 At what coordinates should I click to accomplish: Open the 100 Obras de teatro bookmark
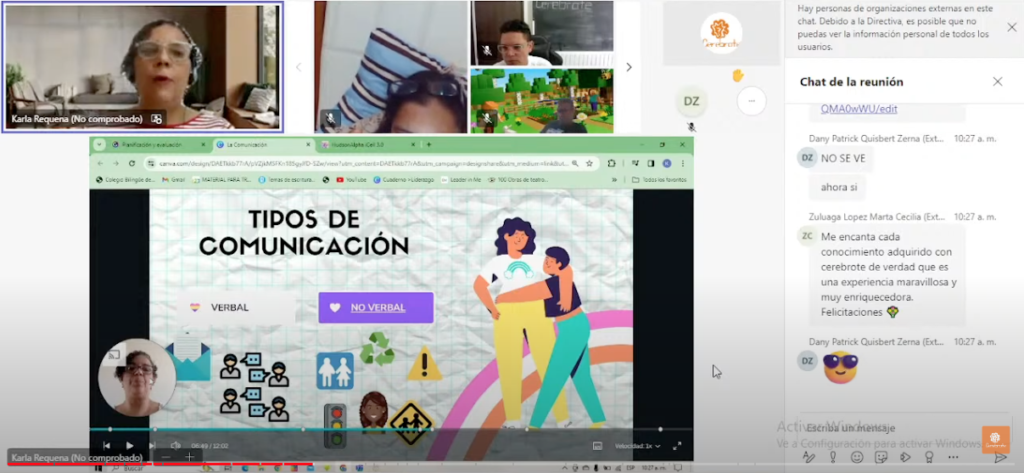pos(517,180)
